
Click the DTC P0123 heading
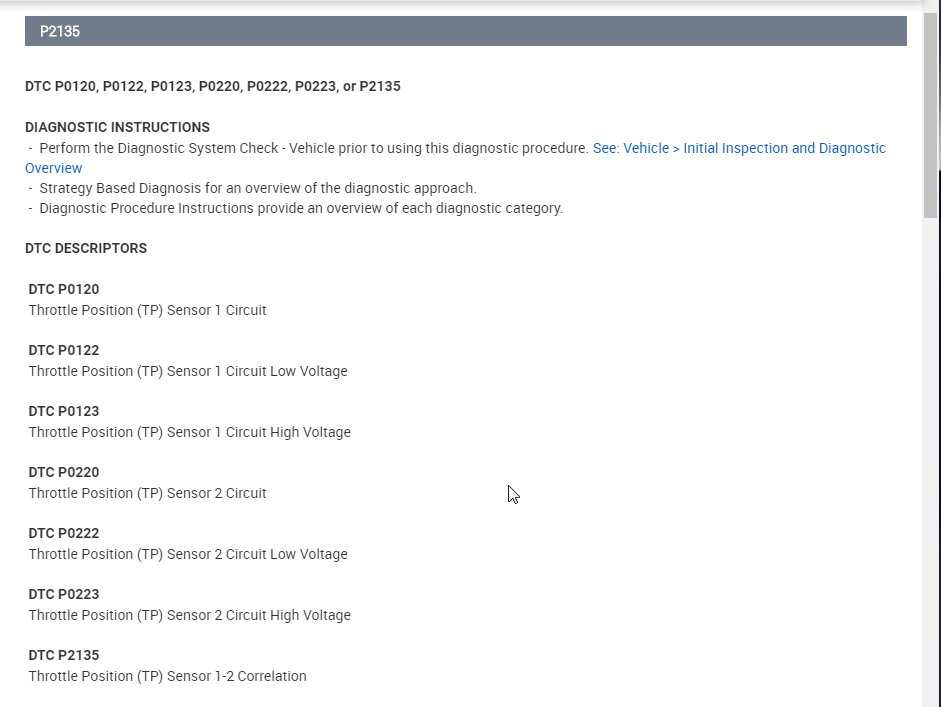(64, 411)
